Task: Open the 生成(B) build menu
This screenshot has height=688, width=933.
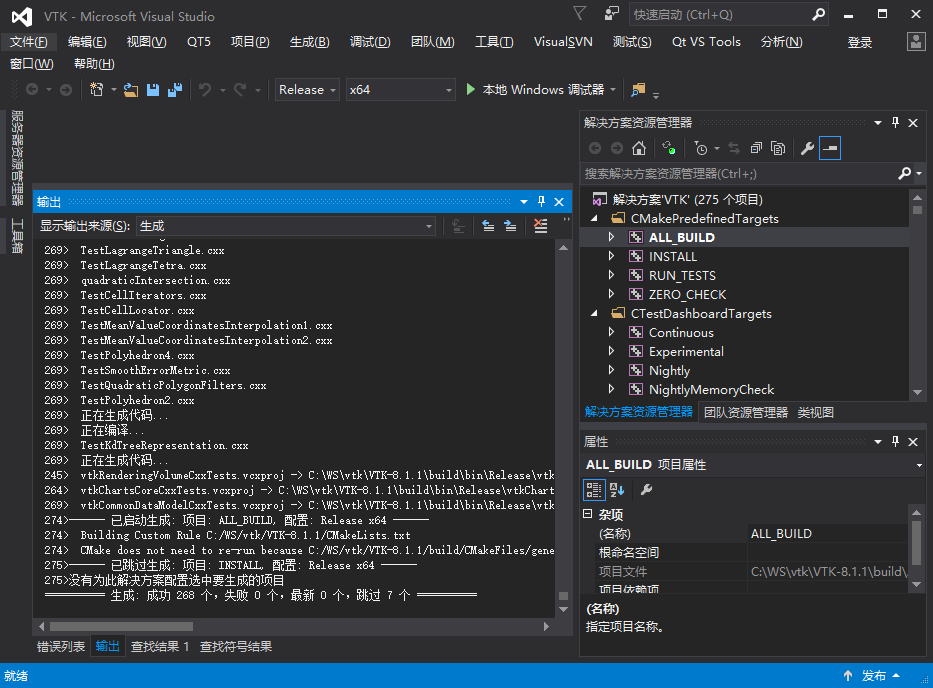Action: click(x=309, y=41)
